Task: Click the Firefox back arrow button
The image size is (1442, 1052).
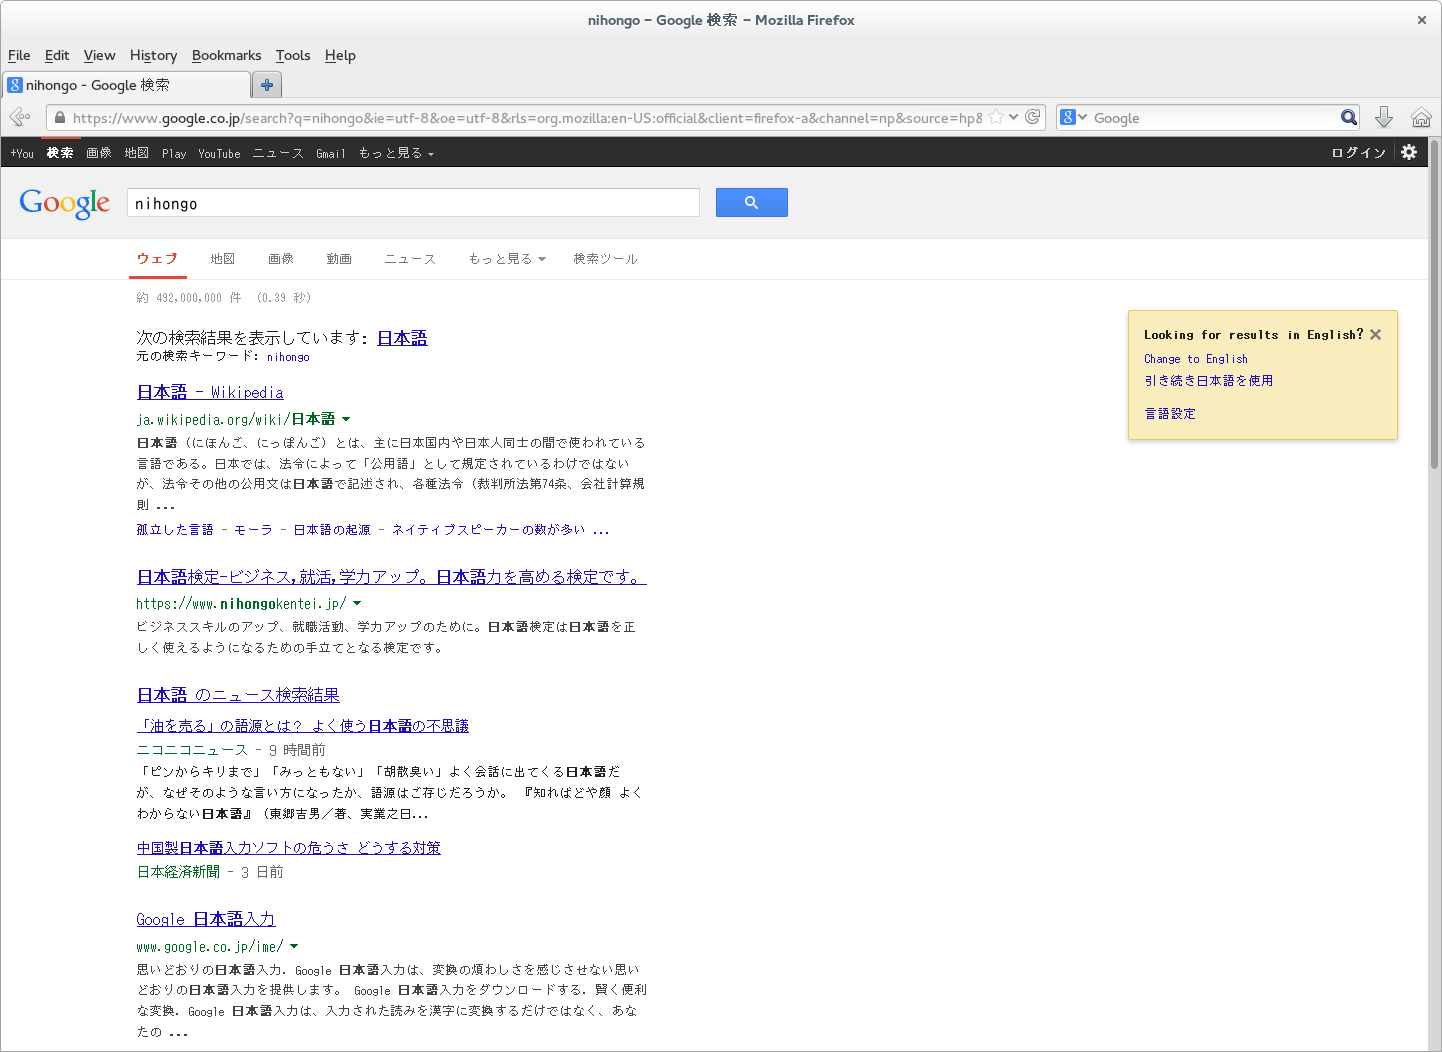Action: [20, 117]
